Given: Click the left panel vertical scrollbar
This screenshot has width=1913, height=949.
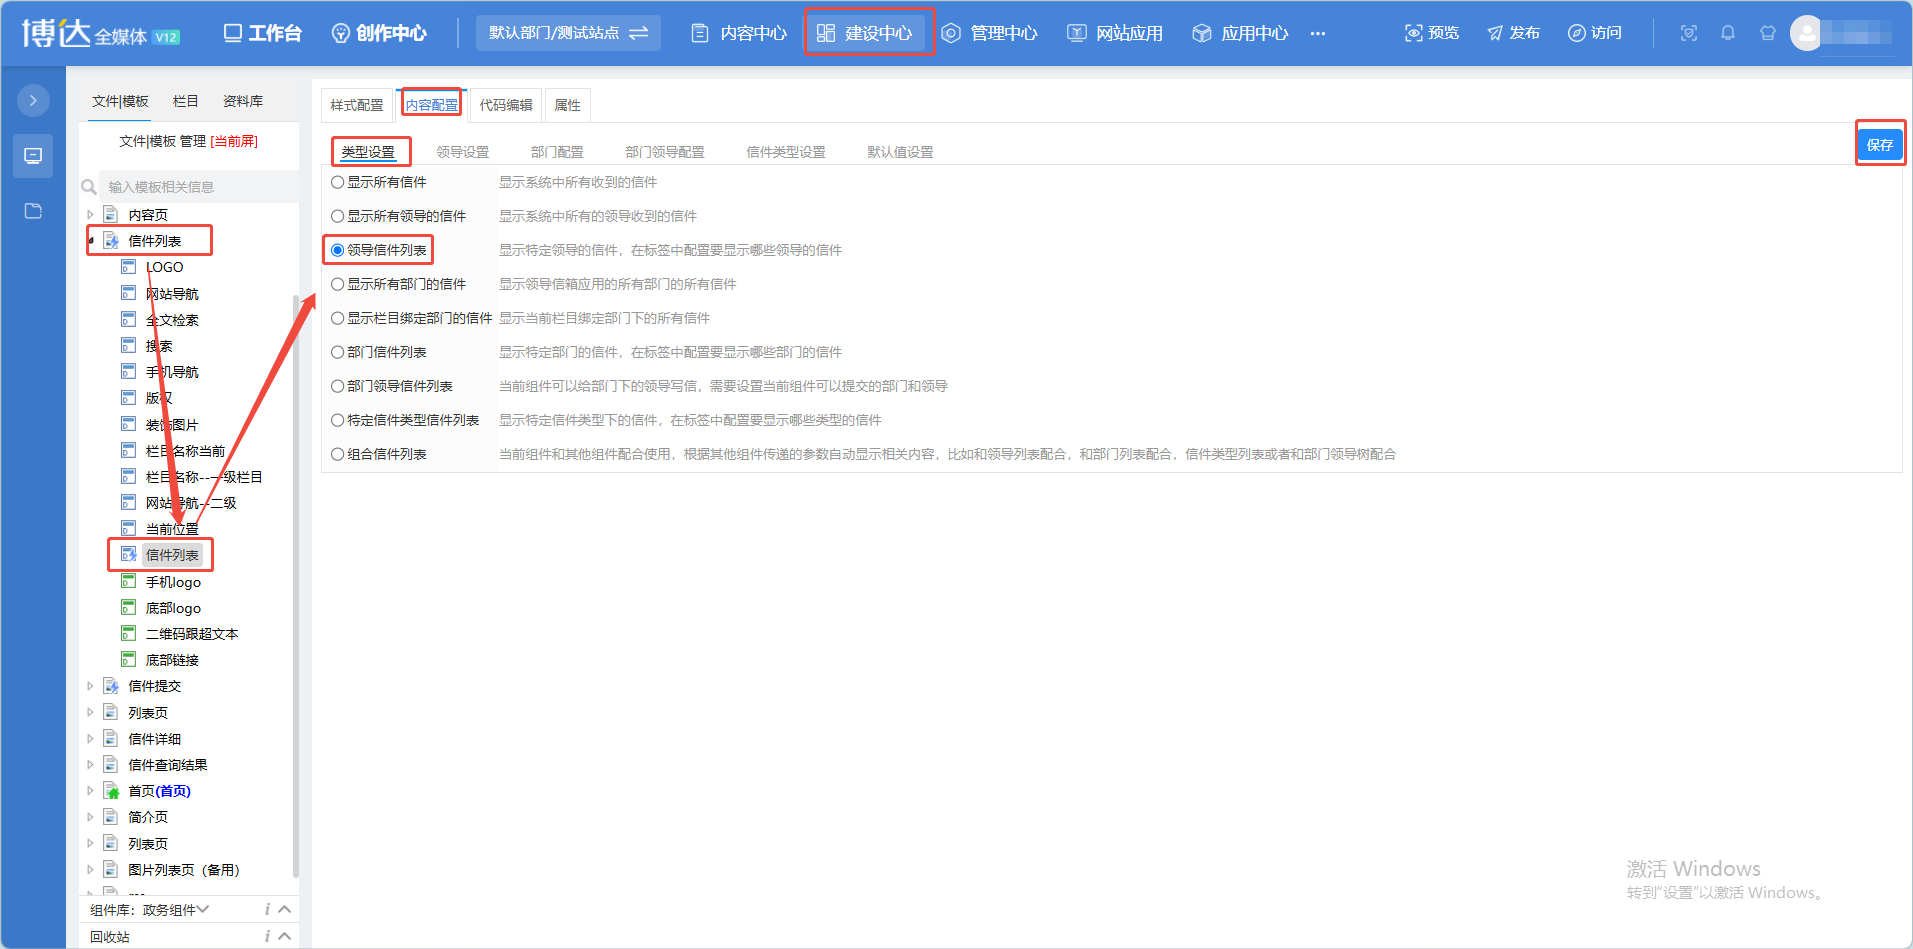Looking at the screenshot, I should [295, 585].
